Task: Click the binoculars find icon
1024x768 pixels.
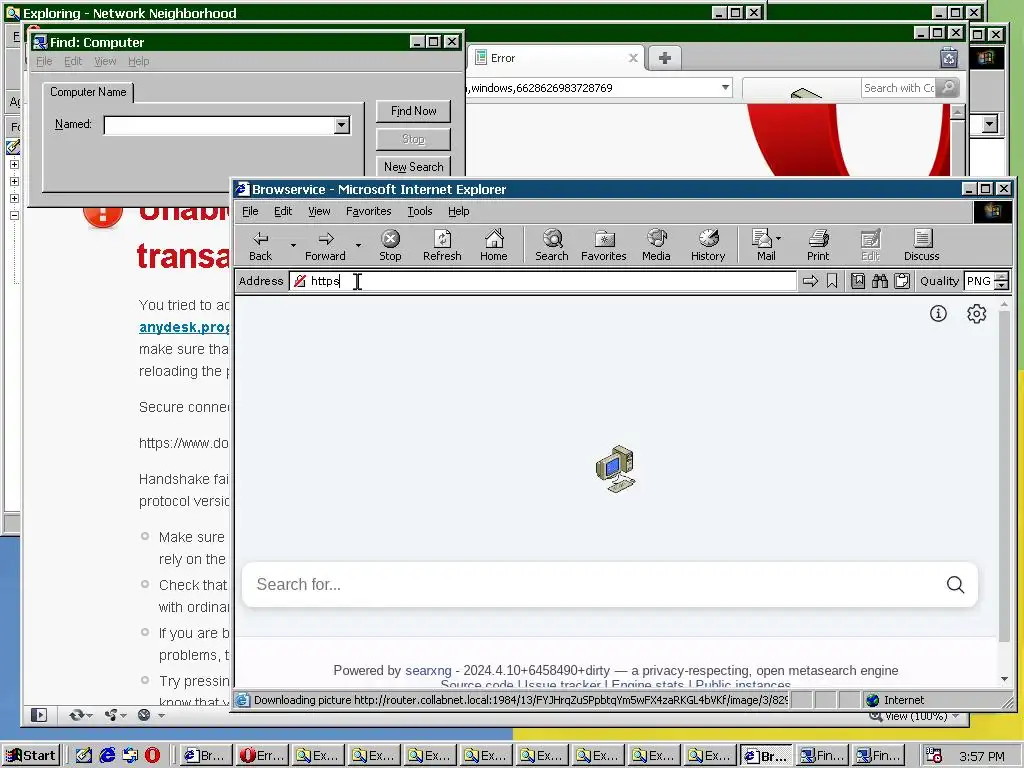Action: [x=880, y=281]
